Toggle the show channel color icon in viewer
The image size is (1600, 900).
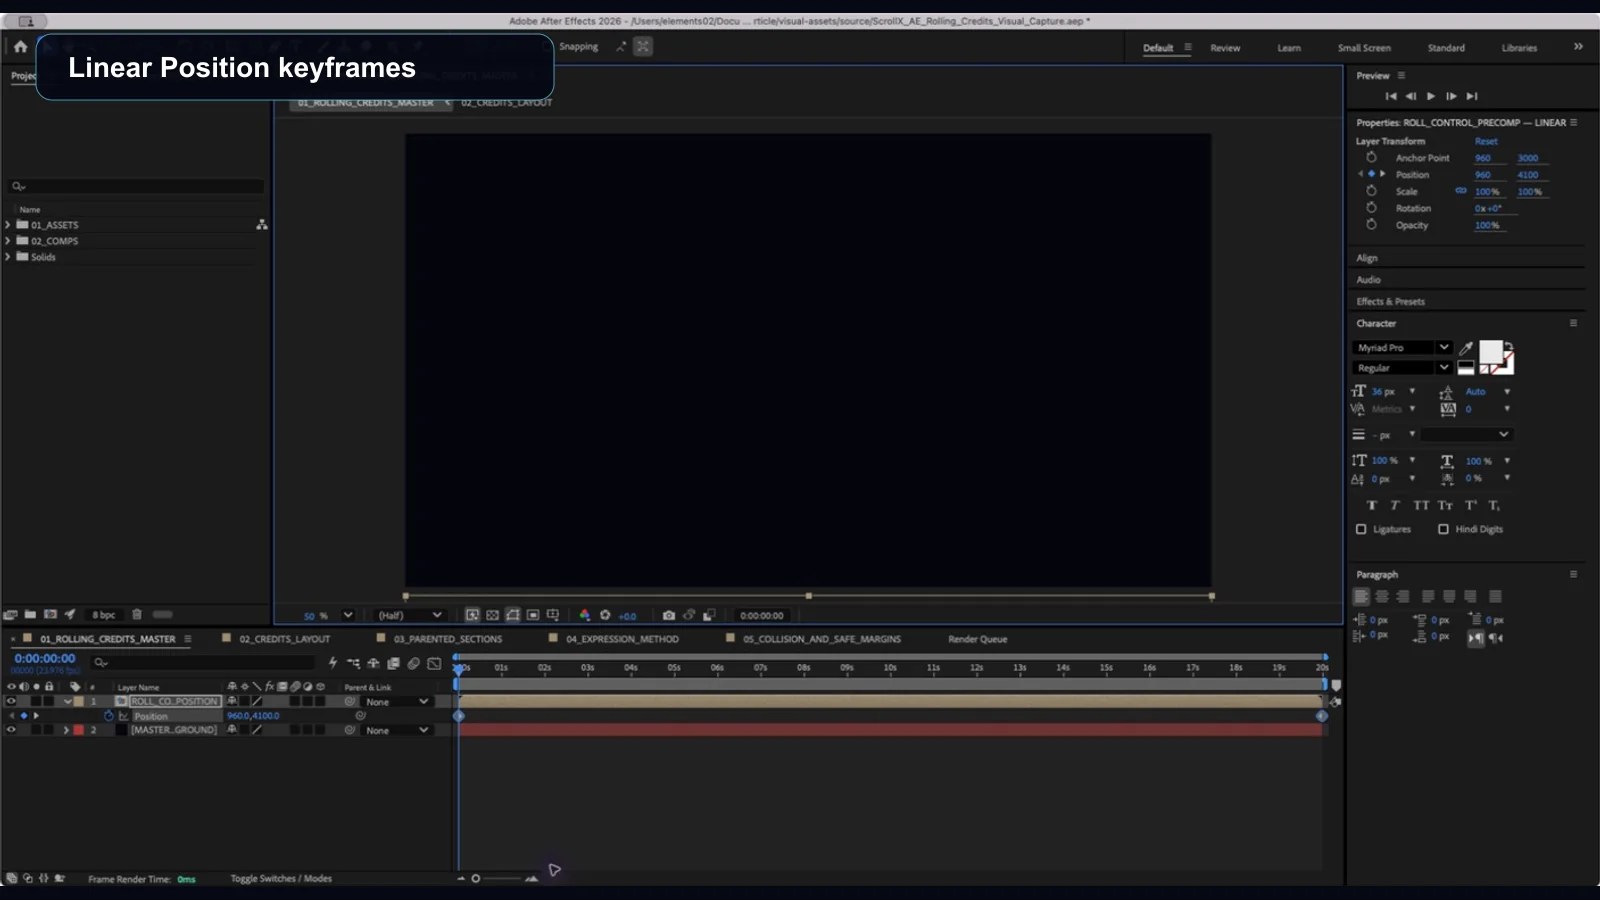click(x=584, y=615)
